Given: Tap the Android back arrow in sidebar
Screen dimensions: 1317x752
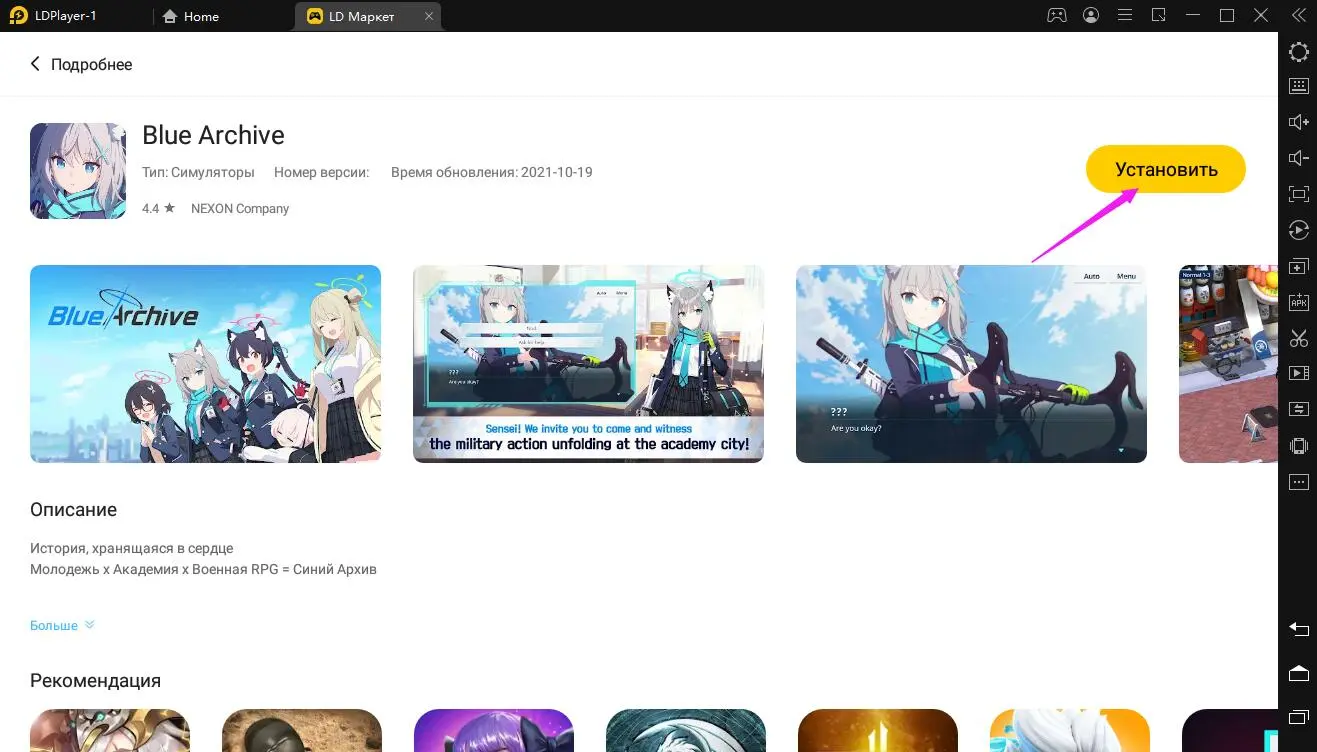Looking at the screenshot, I should click(1298, 629).
